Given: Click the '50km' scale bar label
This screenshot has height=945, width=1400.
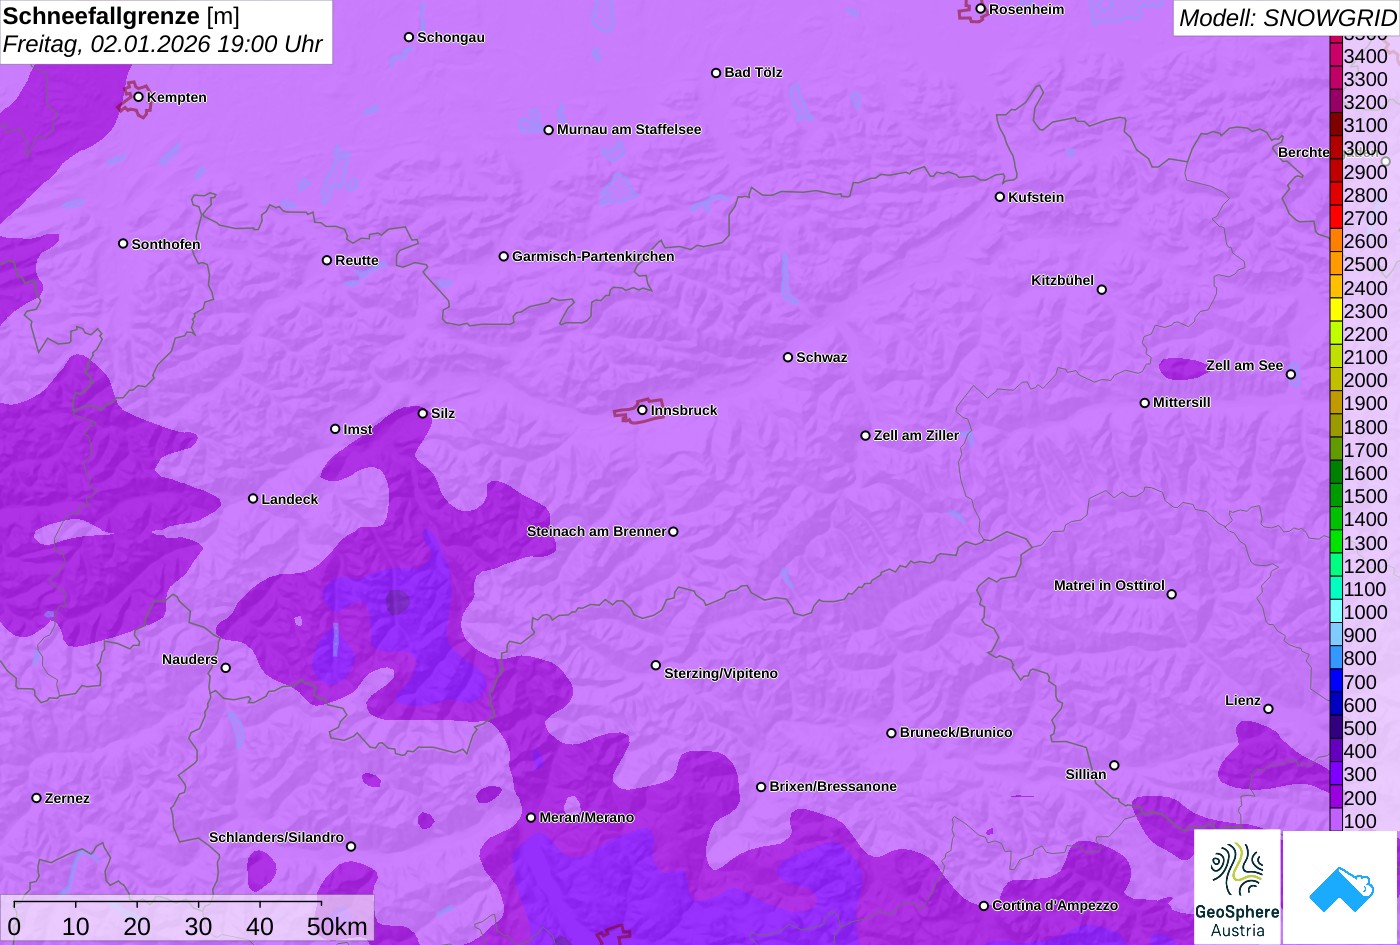Looking at the screenshot, I should coord(337,927).
